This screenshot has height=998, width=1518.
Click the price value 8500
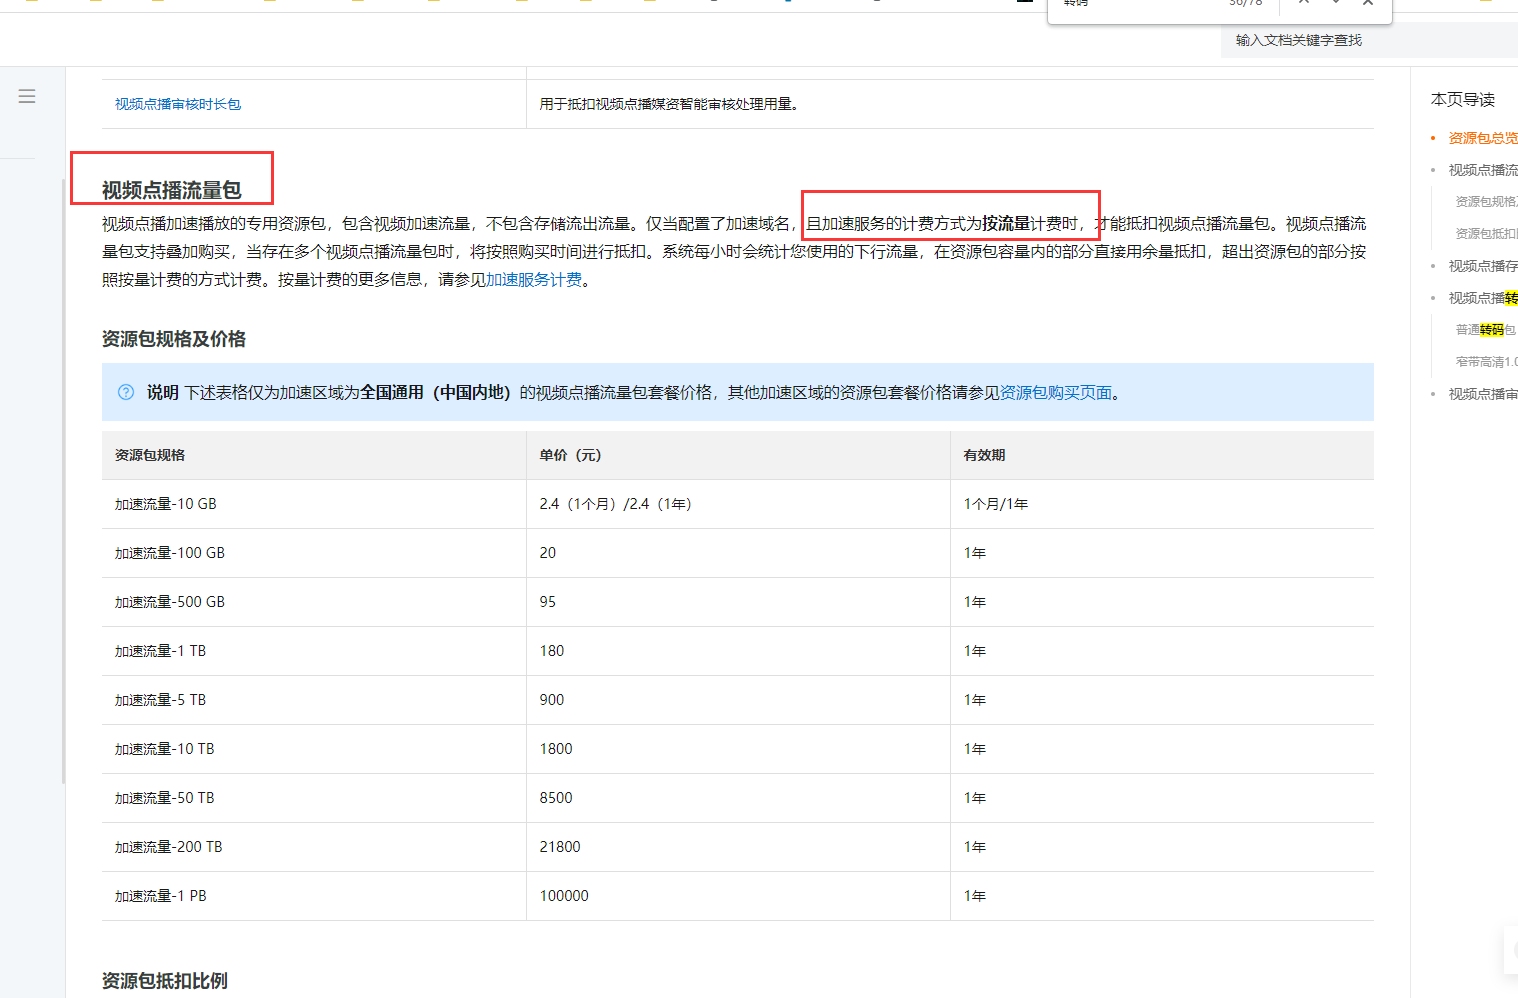click(x=556, y=798)
